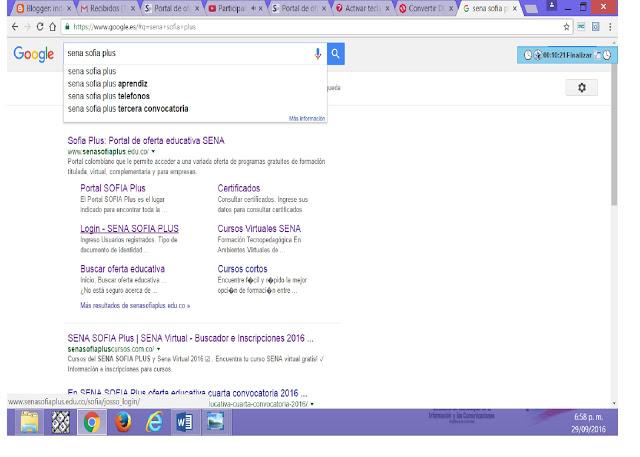
Task: Expand dropdown arrow next to www.senasofiaplus.edu.co
Action: coord(153,151)
